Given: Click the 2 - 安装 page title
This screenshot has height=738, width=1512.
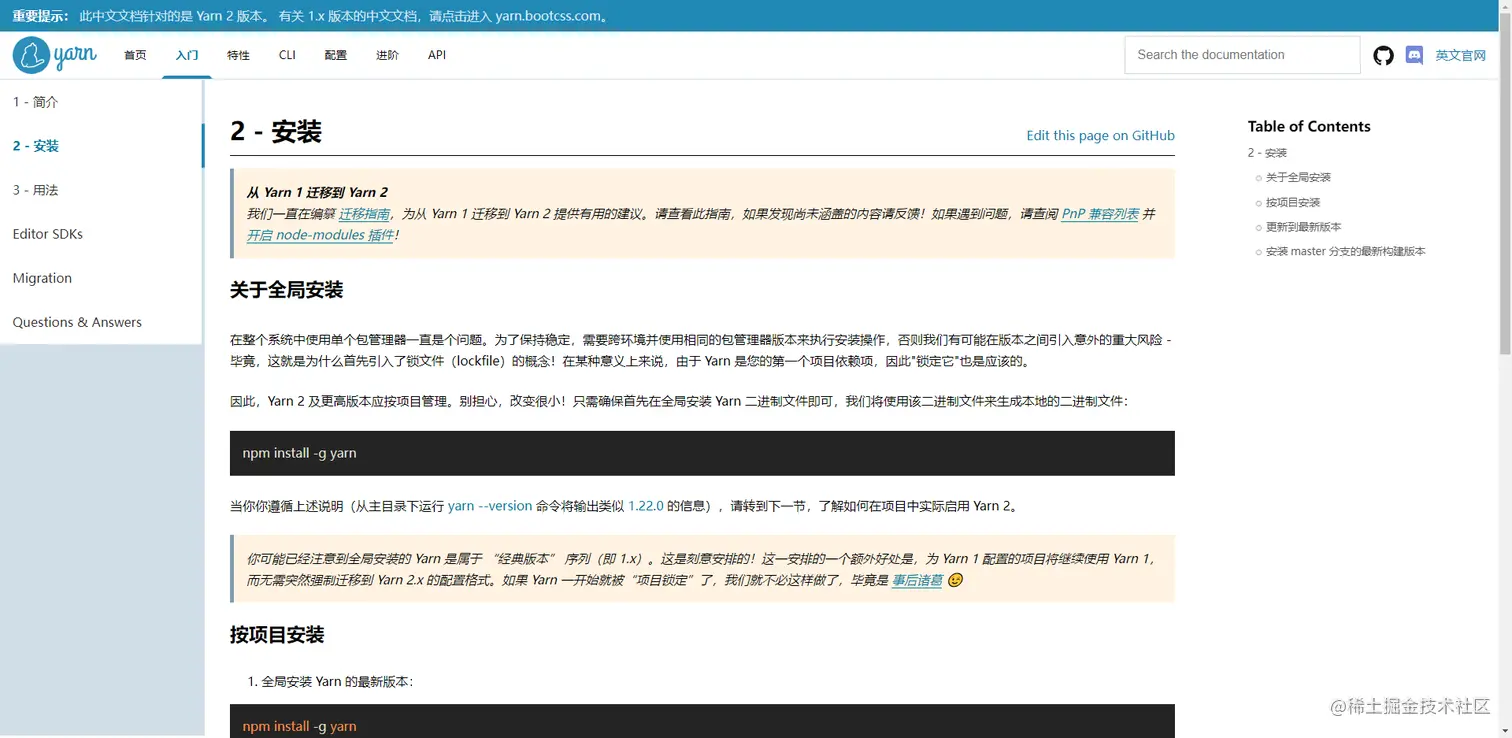Looking at the screenshot, I should point(276,131).
